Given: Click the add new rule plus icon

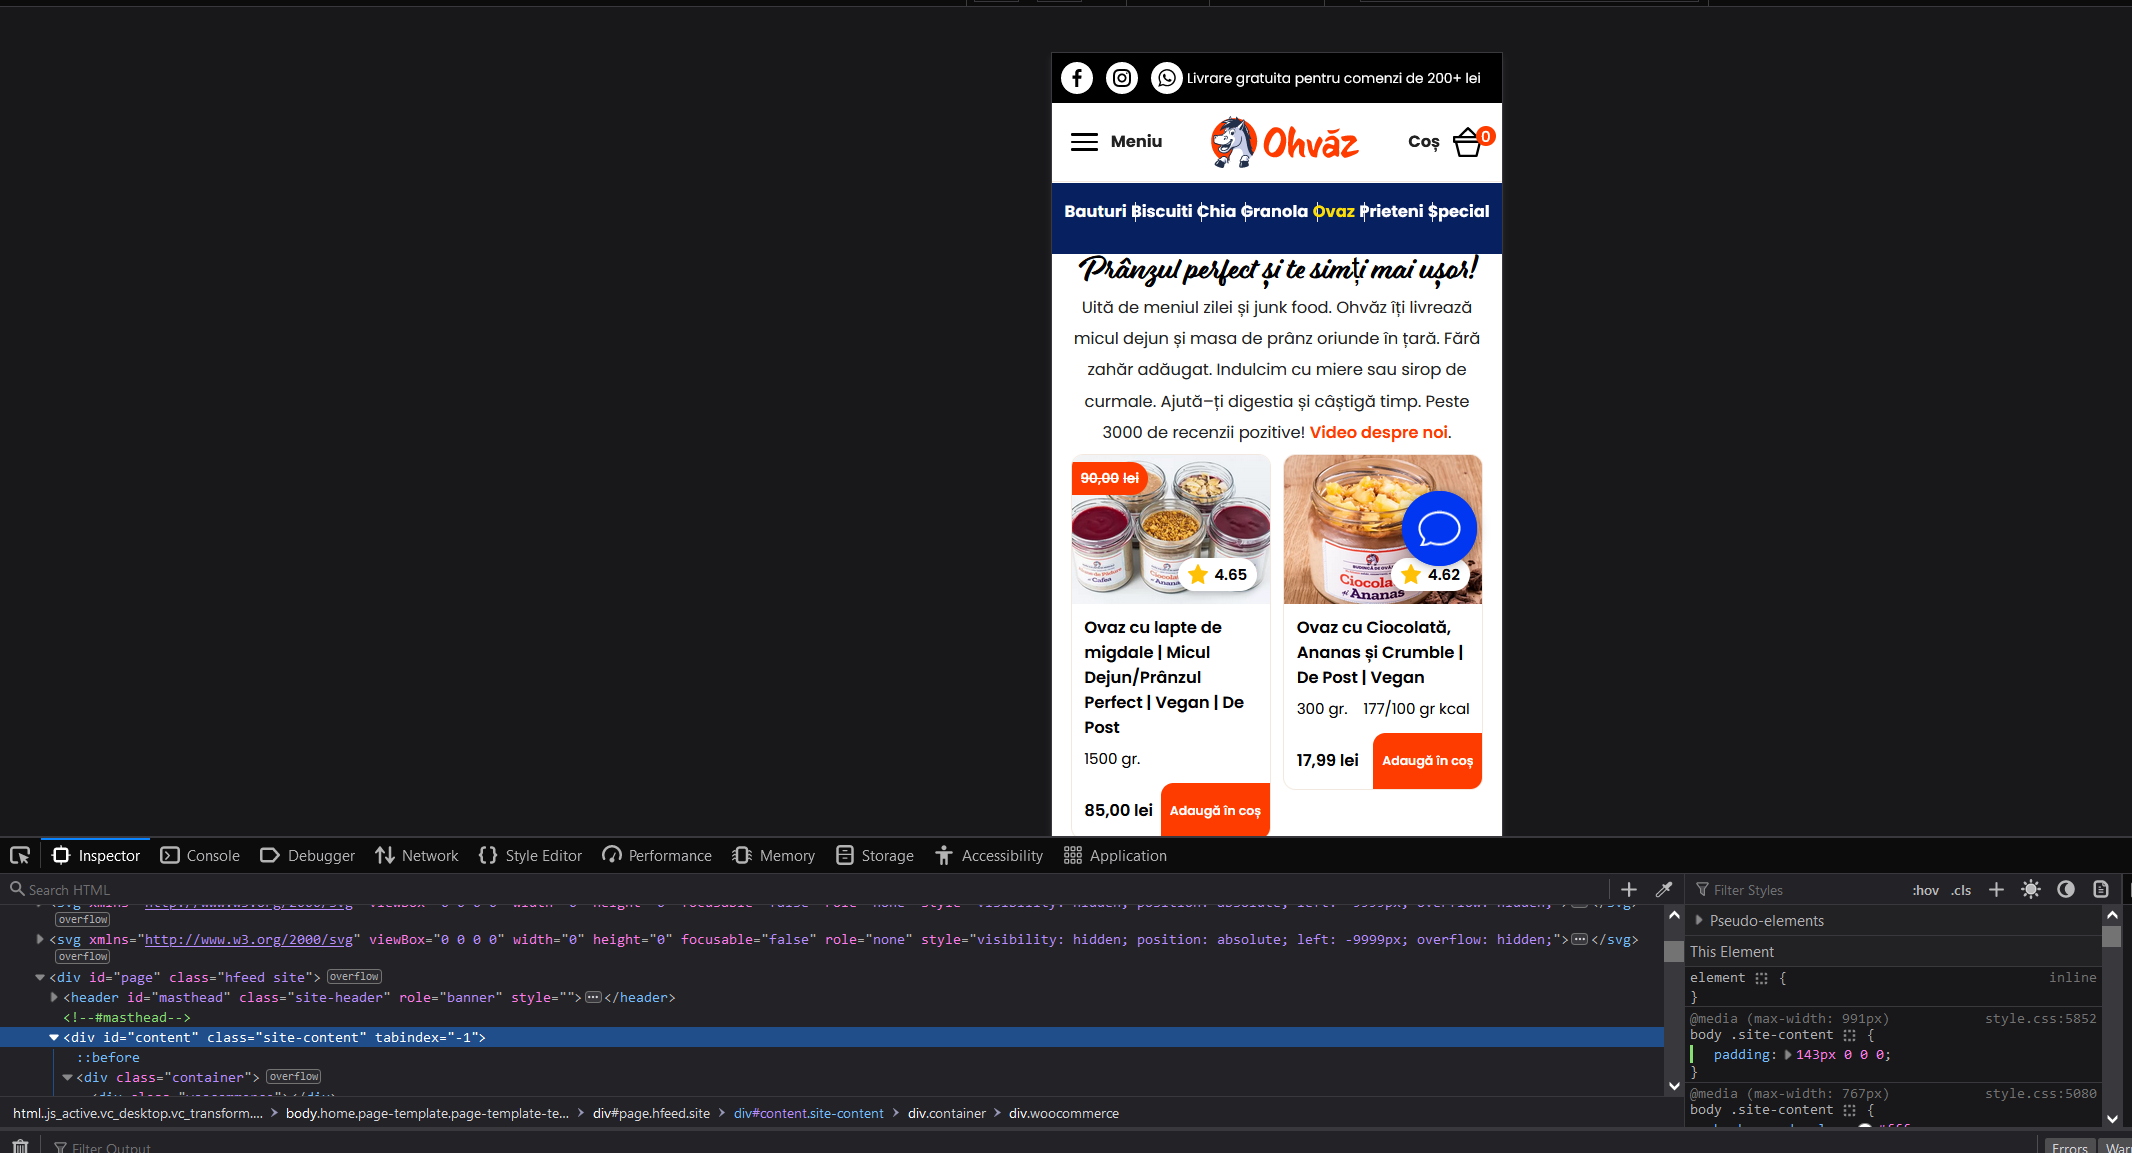Looking at the screenshot, I should [x=1996, y=889].
